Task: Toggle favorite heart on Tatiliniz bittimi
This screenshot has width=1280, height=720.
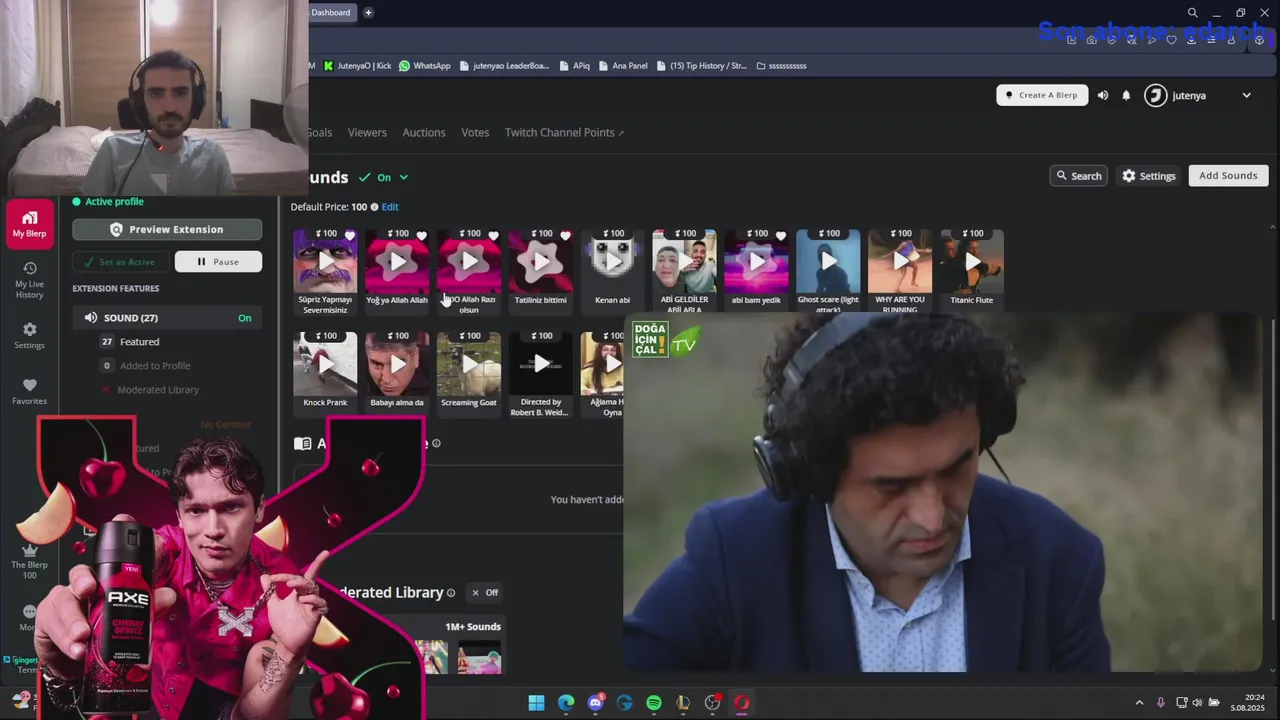Action: tap(565, 236)
